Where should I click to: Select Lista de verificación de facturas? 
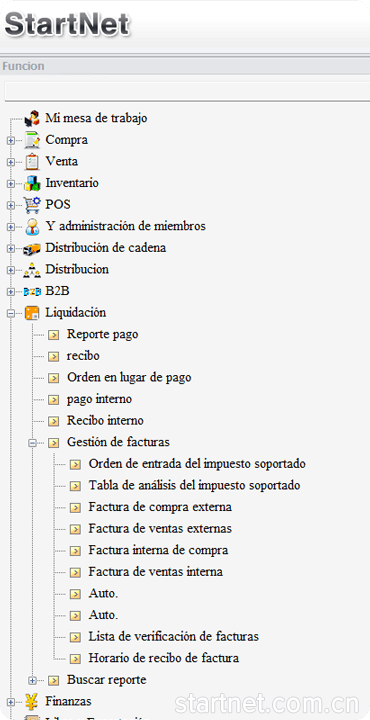174,636
